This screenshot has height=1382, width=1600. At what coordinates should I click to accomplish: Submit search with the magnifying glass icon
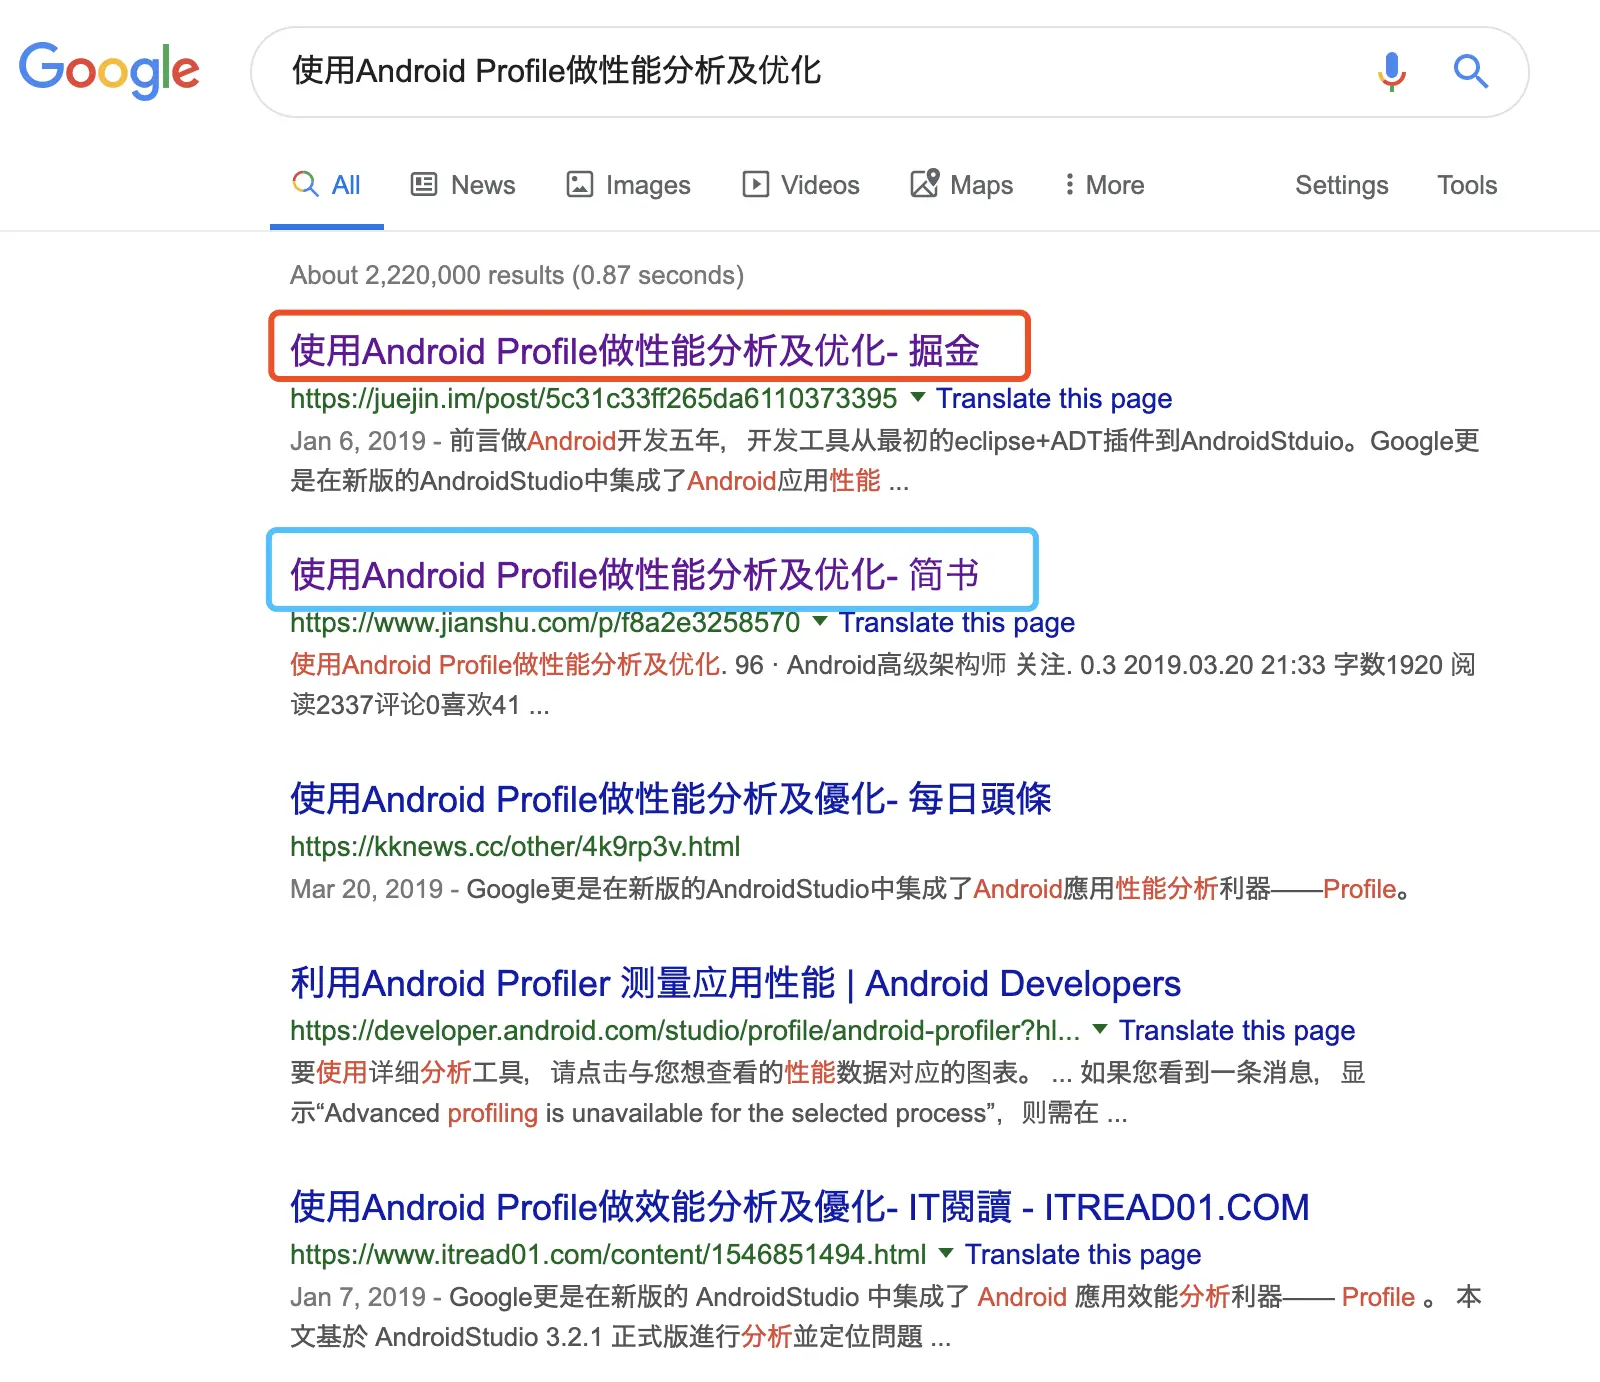coord(1470,71)
